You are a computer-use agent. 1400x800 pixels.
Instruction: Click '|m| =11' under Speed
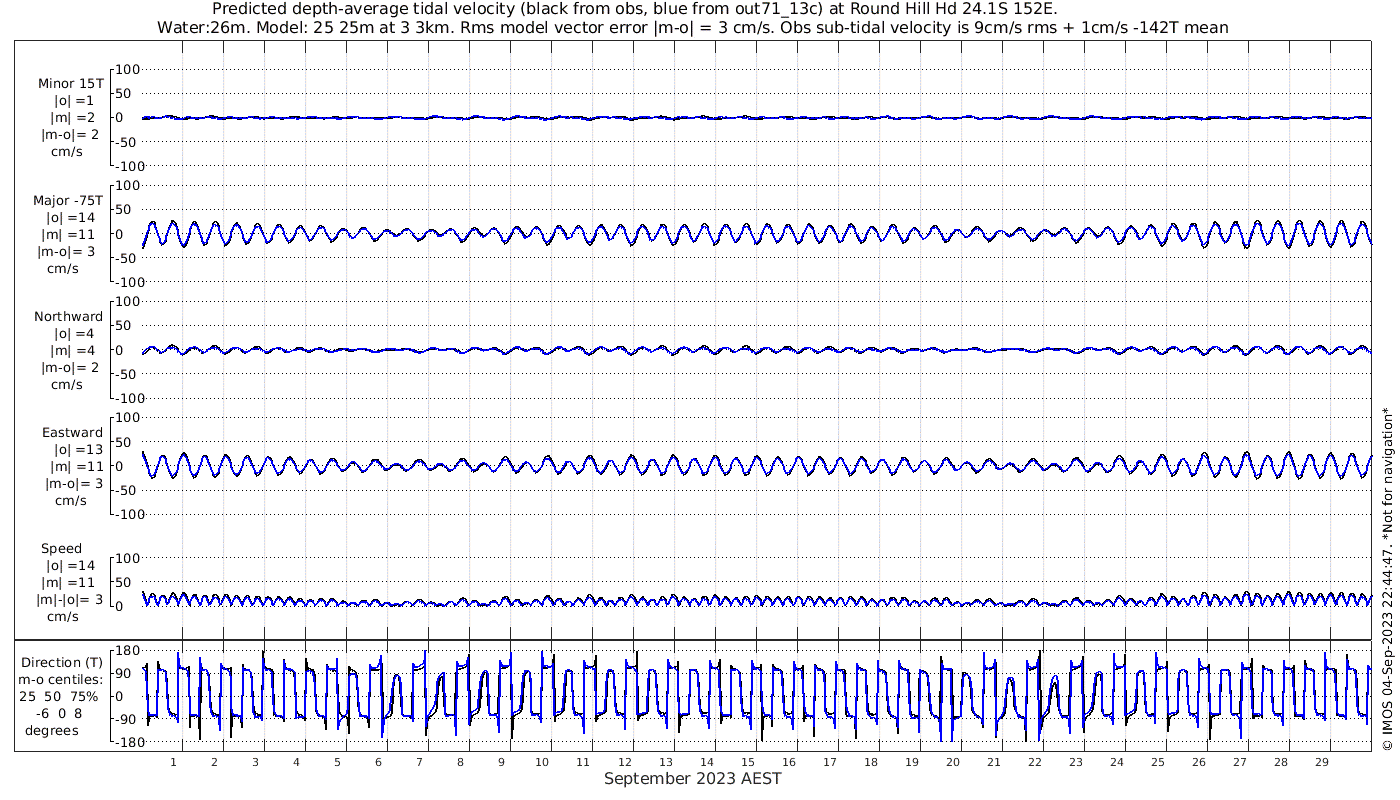tap(70, 582)
